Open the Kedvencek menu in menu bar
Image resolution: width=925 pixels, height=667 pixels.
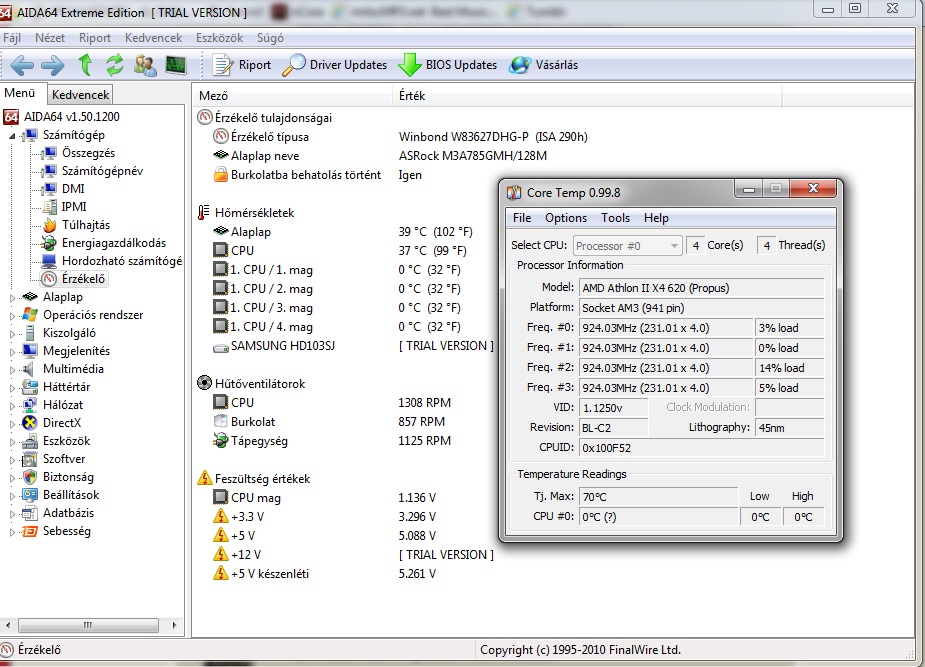(x=153, y=38)
